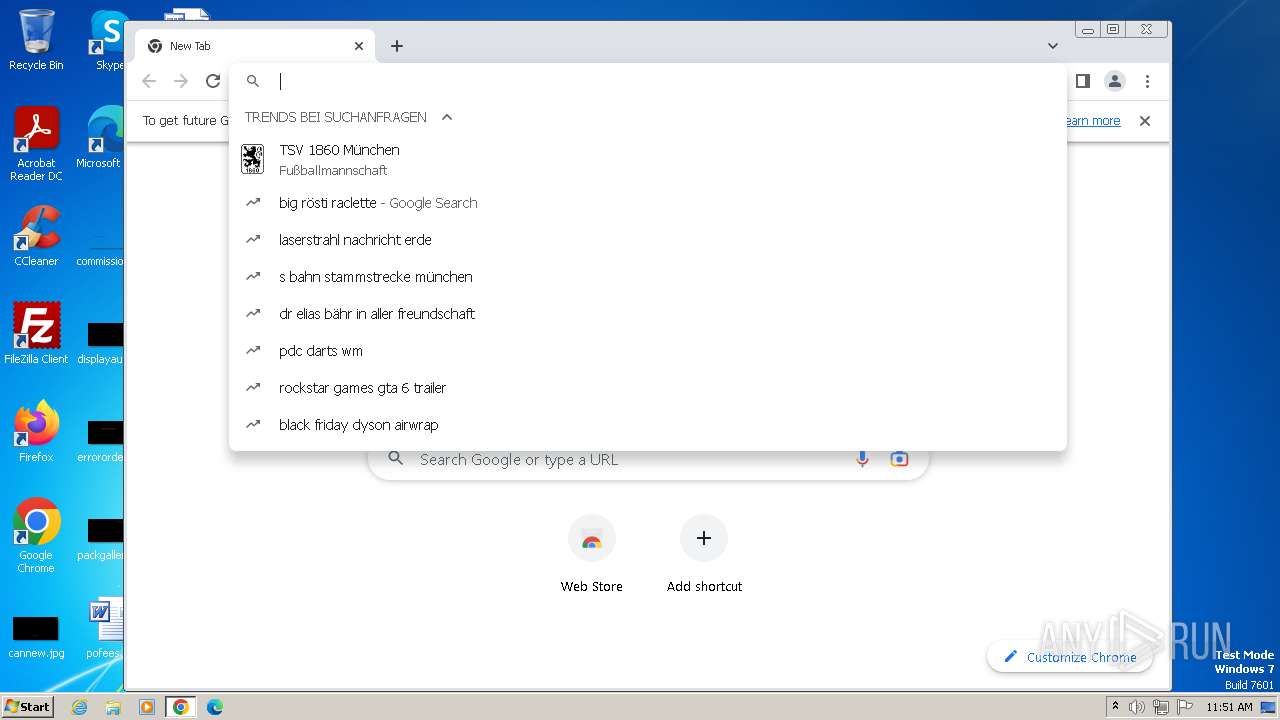
Task: Open File Explorer in the taskbar
Action: pyautogui.click(x=113, y=707)
